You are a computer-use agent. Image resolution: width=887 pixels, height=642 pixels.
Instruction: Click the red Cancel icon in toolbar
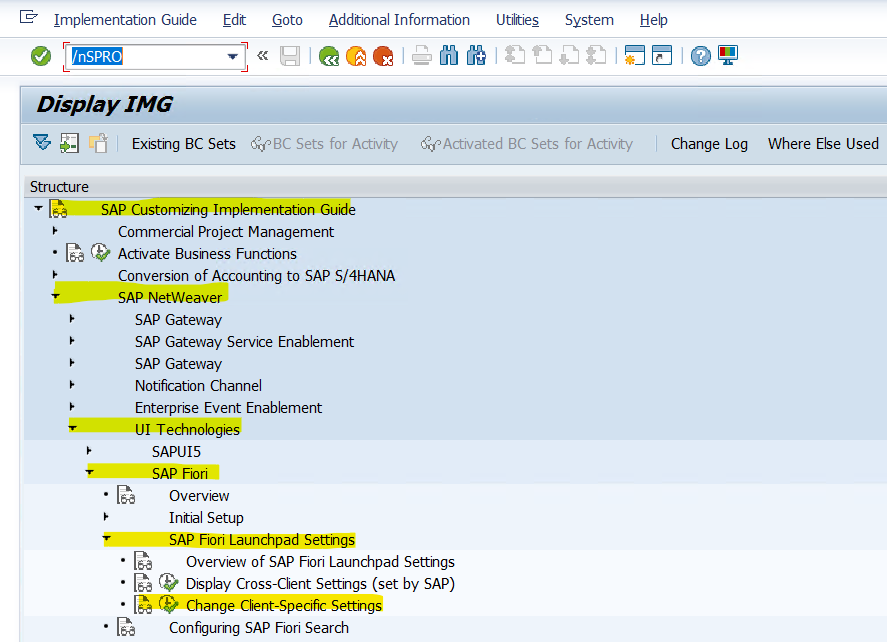tap(382, 56)
